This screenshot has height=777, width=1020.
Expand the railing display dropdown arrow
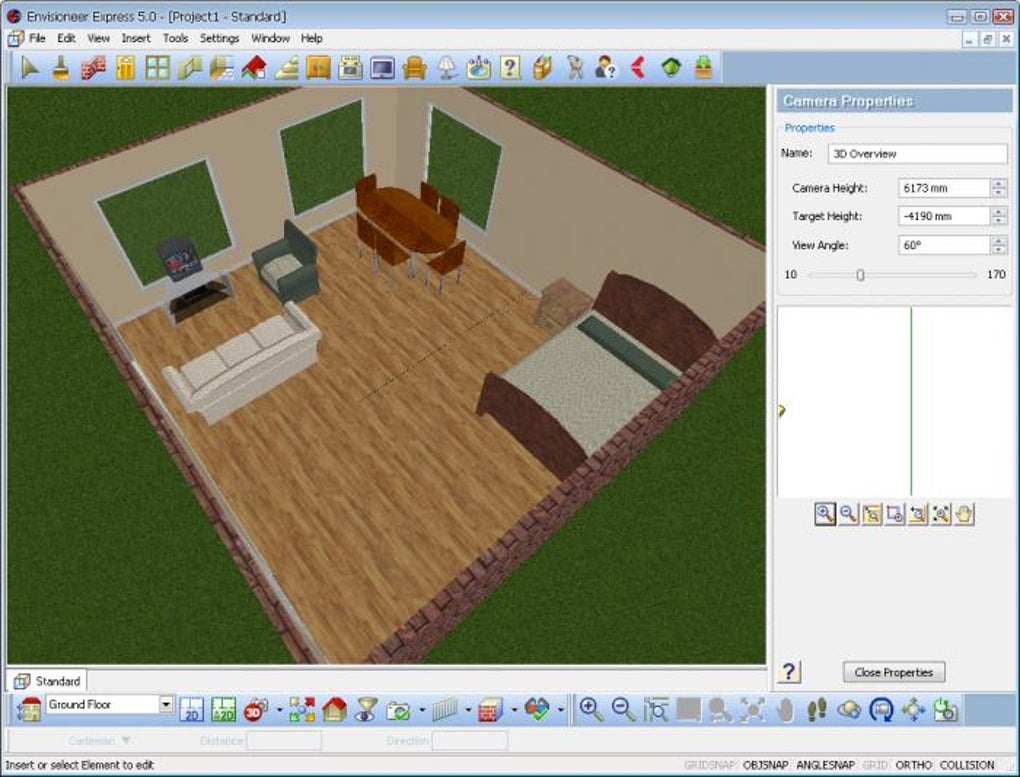click(x=468, y=710)
